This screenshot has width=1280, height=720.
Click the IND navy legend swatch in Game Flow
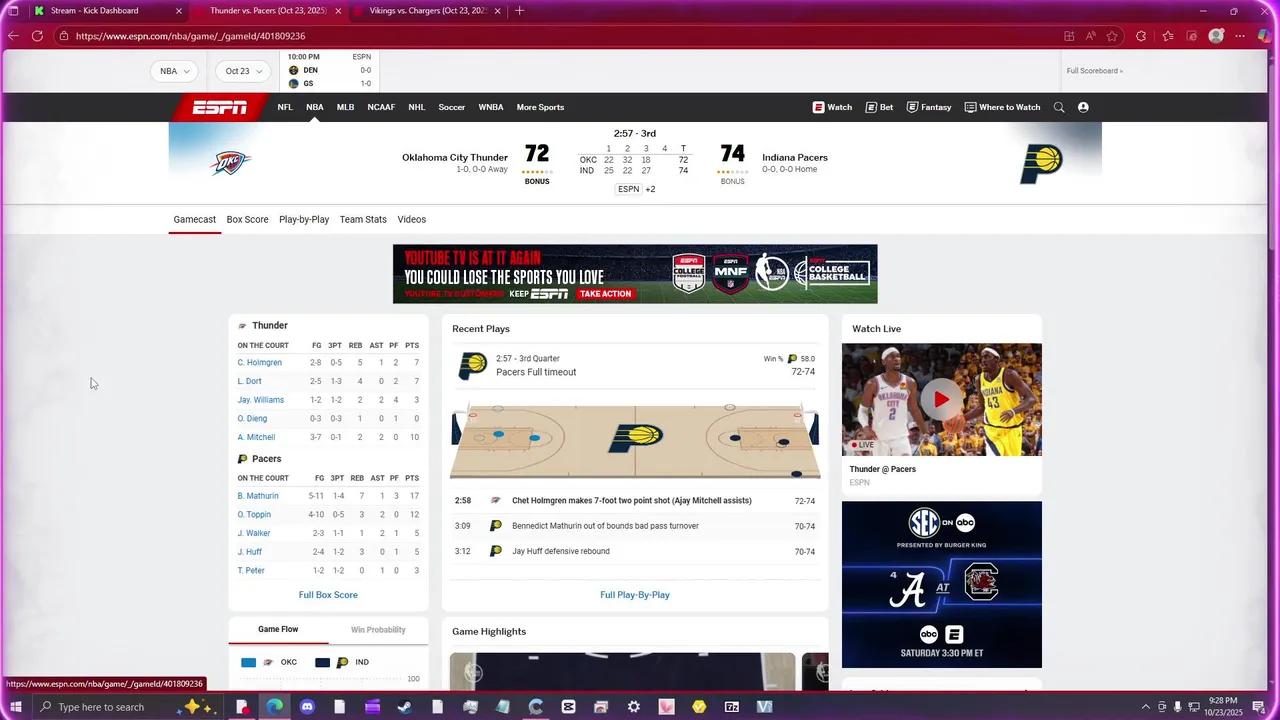(x=322, y=662)
